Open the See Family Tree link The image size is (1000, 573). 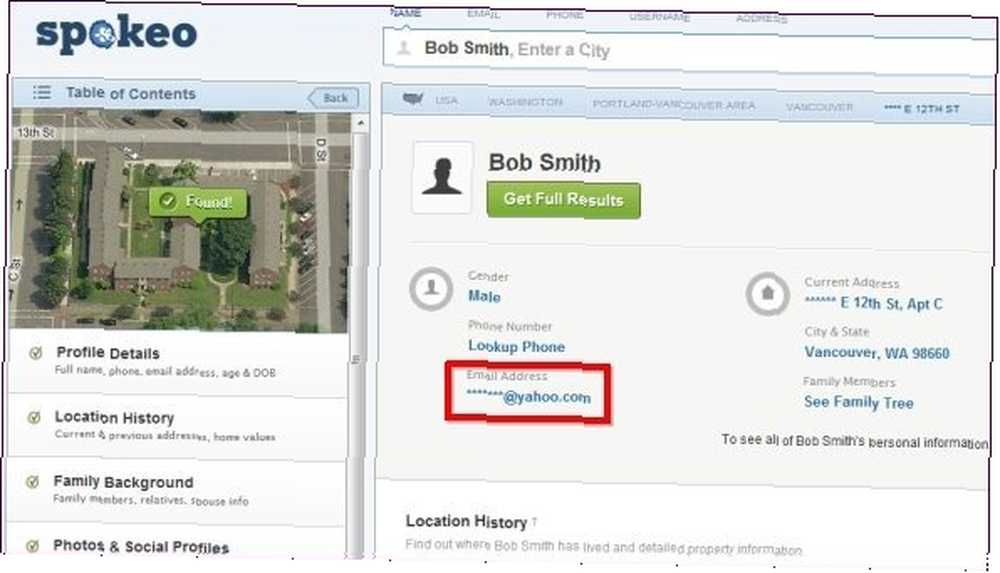click(x=858, y=403)
